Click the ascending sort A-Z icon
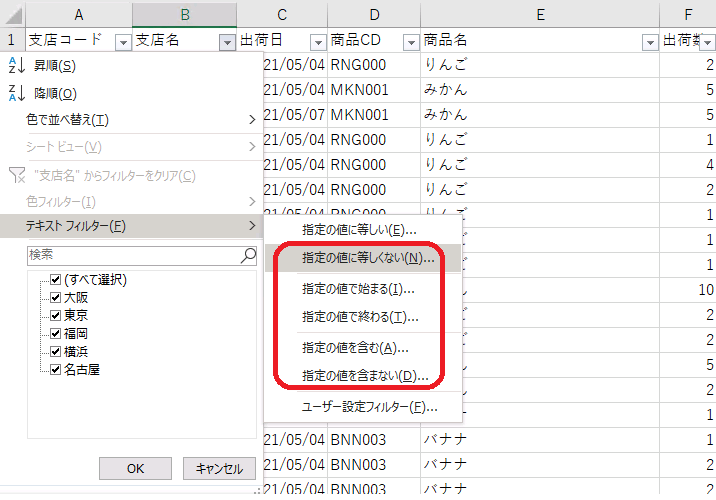716x500 pixels. pyautogui.click(x=14, y=66)
